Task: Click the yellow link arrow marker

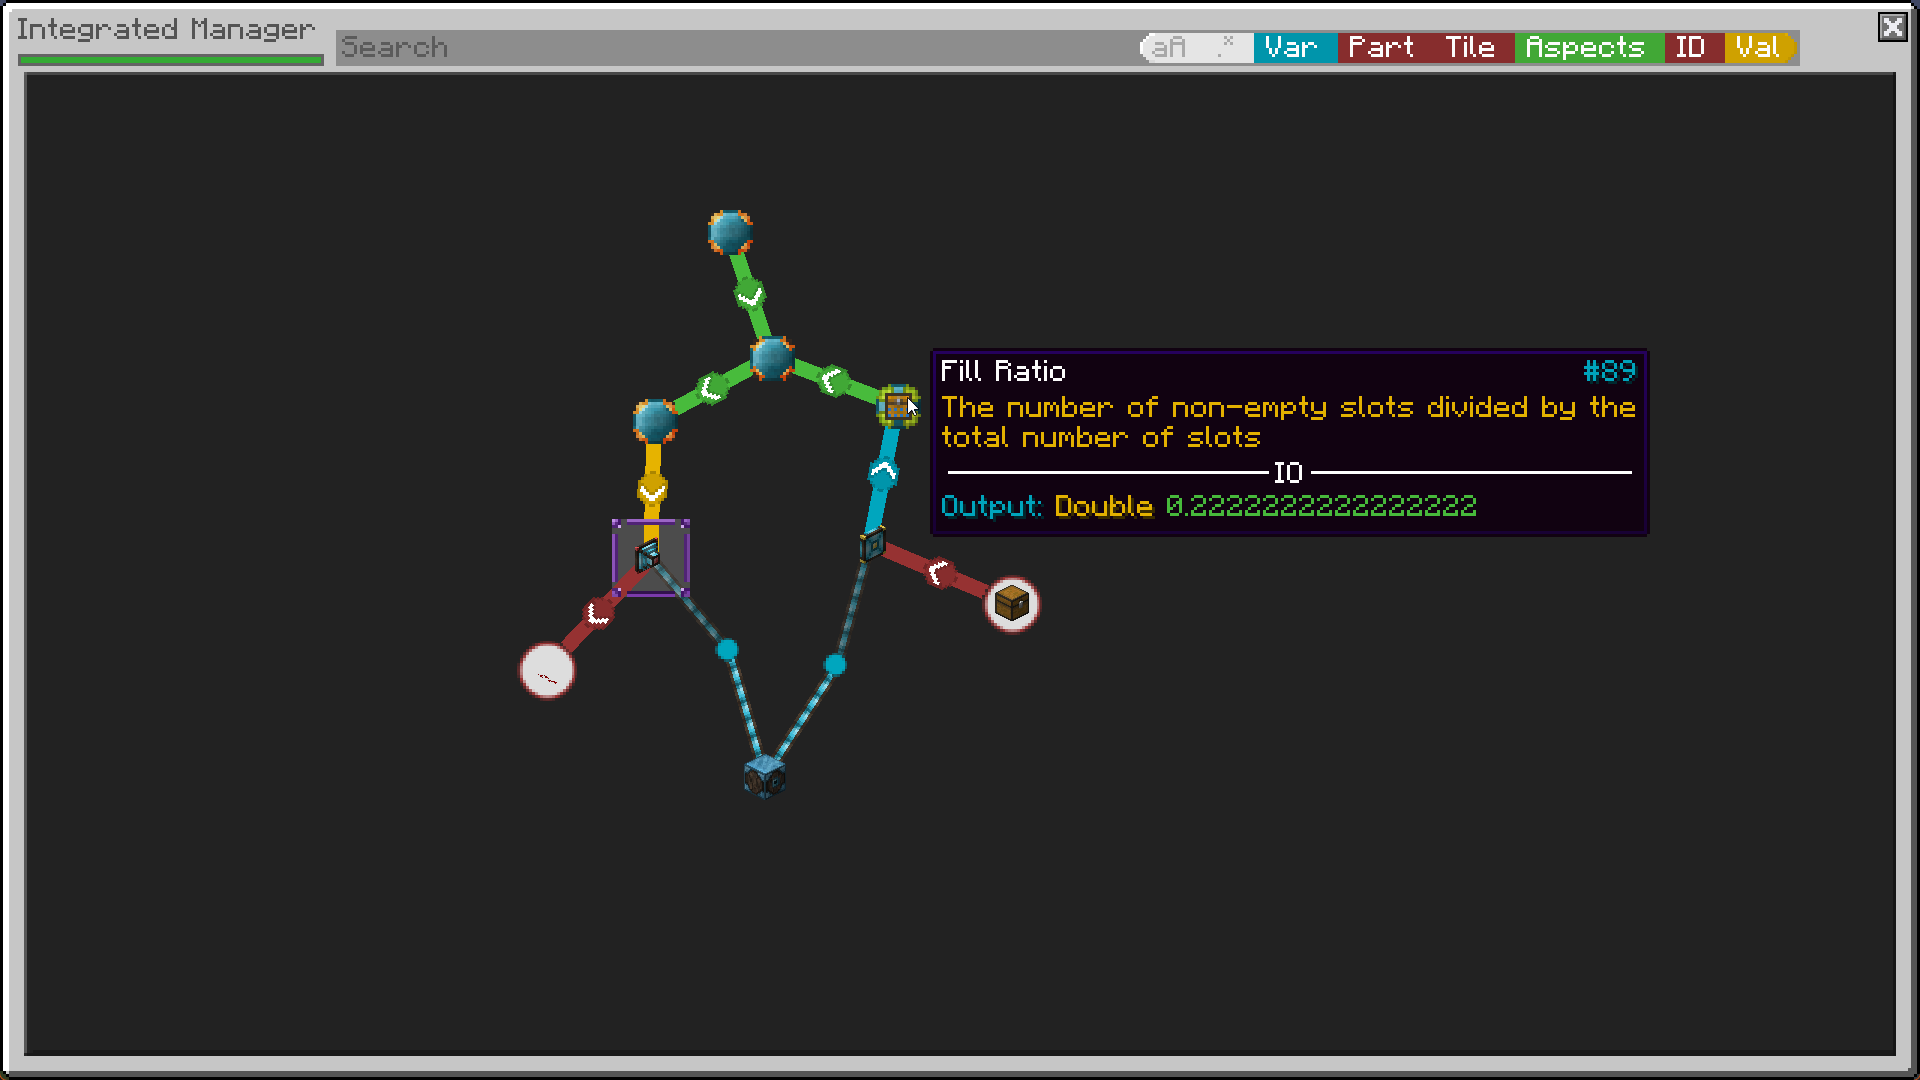Action: click(652, 490)
